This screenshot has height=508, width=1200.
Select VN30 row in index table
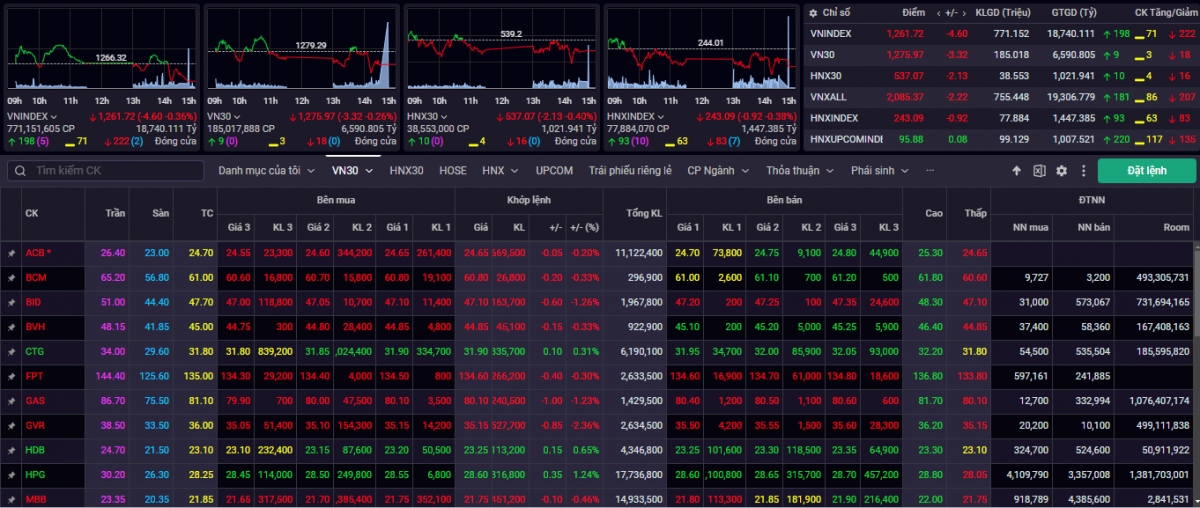pyautogui.click(x=1000, y=55)
